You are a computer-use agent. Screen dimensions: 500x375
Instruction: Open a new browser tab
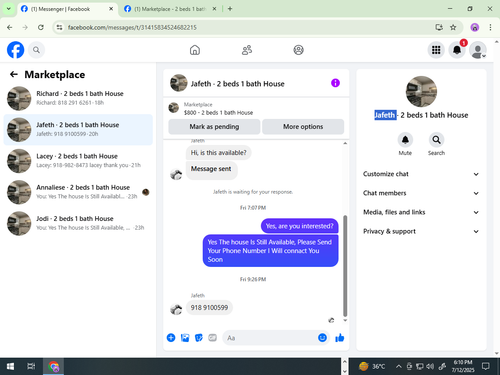point(230,9)
